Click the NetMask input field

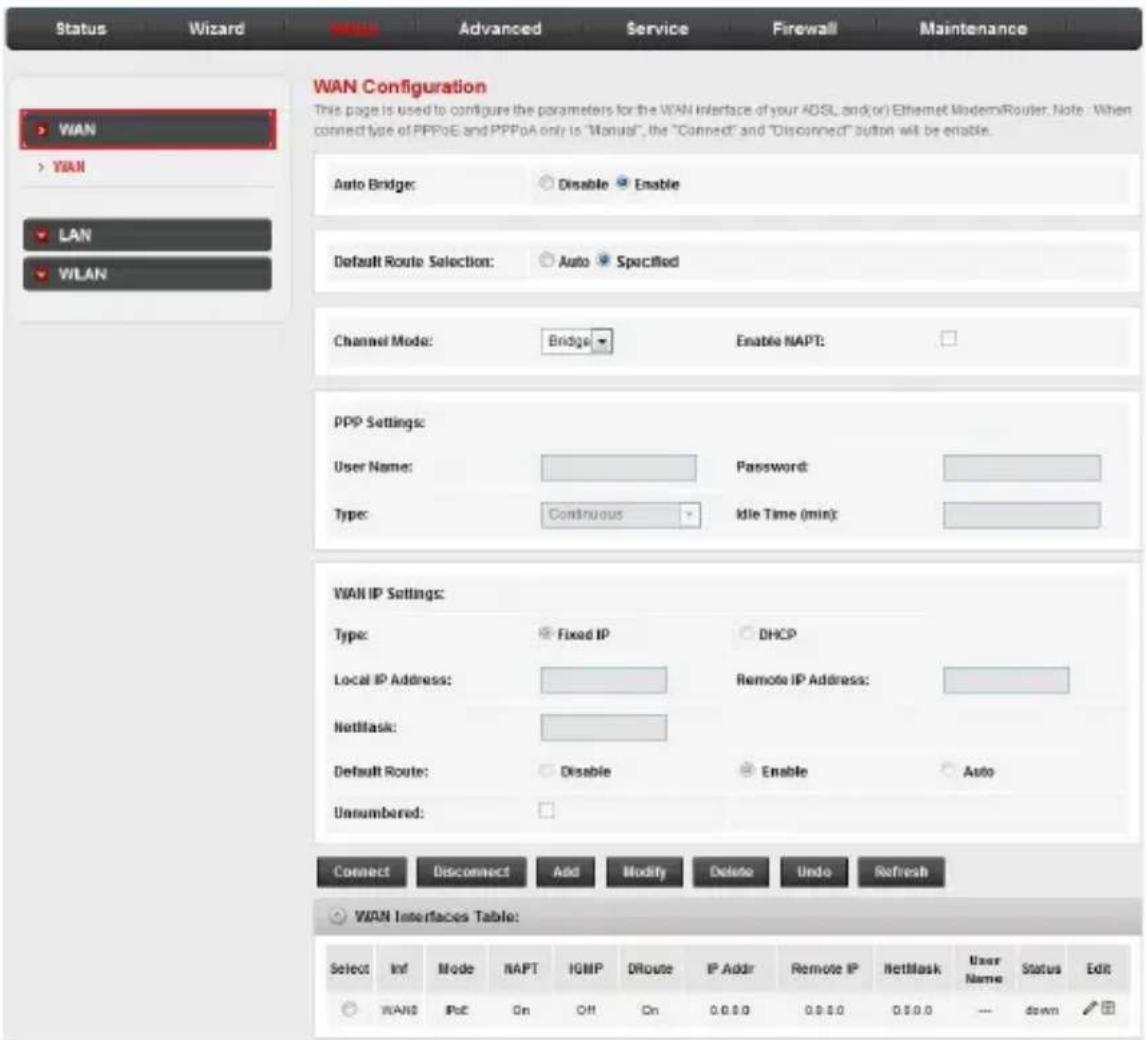pos(604,727)
